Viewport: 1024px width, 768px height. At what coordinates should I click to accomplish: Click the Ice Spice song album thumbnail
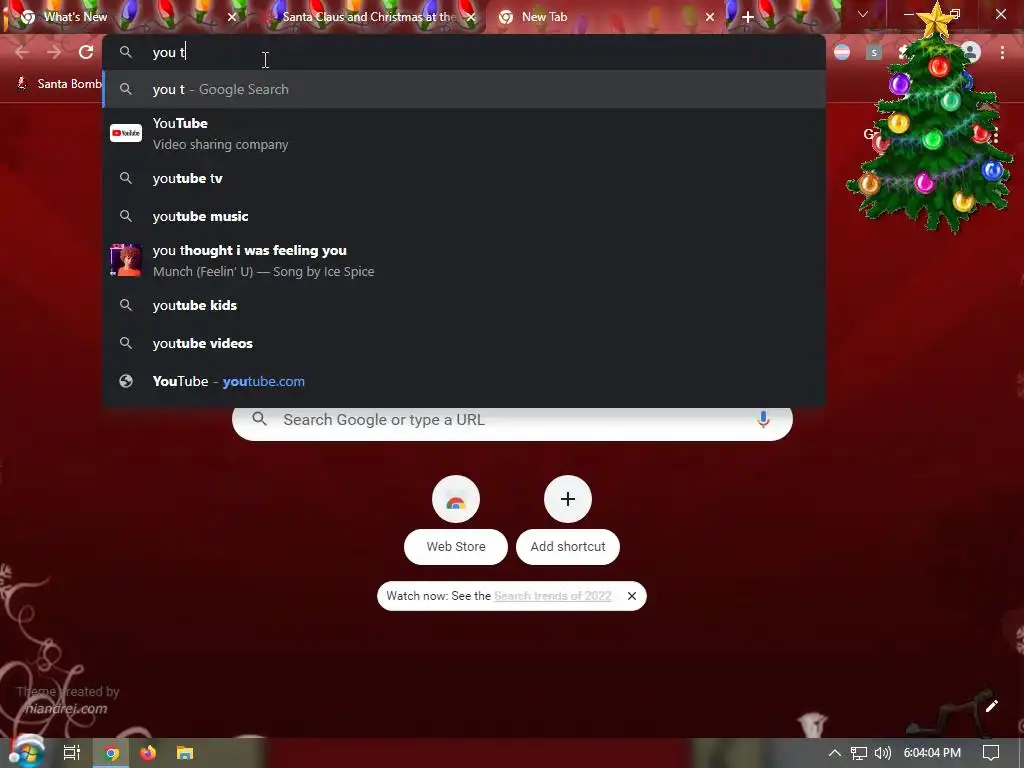[125, 261]
